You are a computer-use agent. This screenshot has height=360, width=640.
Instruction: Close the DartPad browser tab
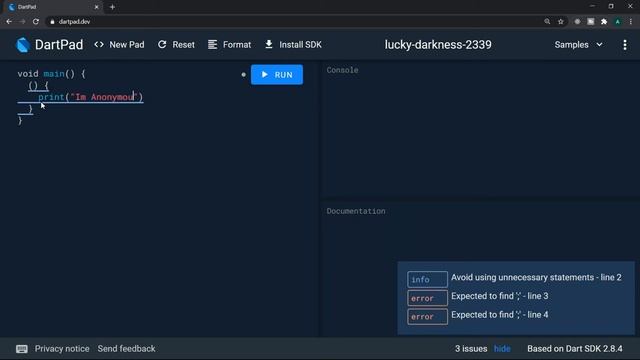tap(96, 7)
